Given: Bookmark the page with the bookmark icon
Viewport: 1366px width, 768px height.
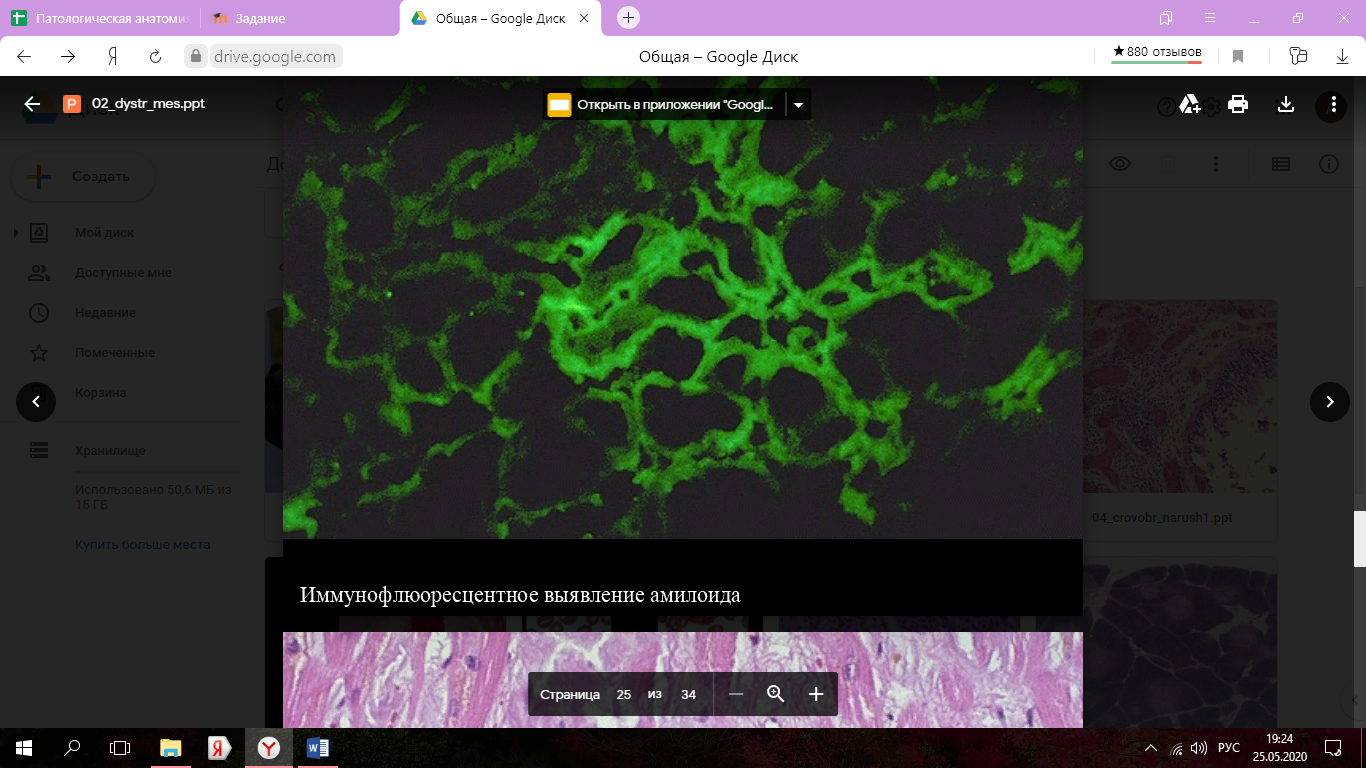Looking at the screenshot, I should 1238,57.
